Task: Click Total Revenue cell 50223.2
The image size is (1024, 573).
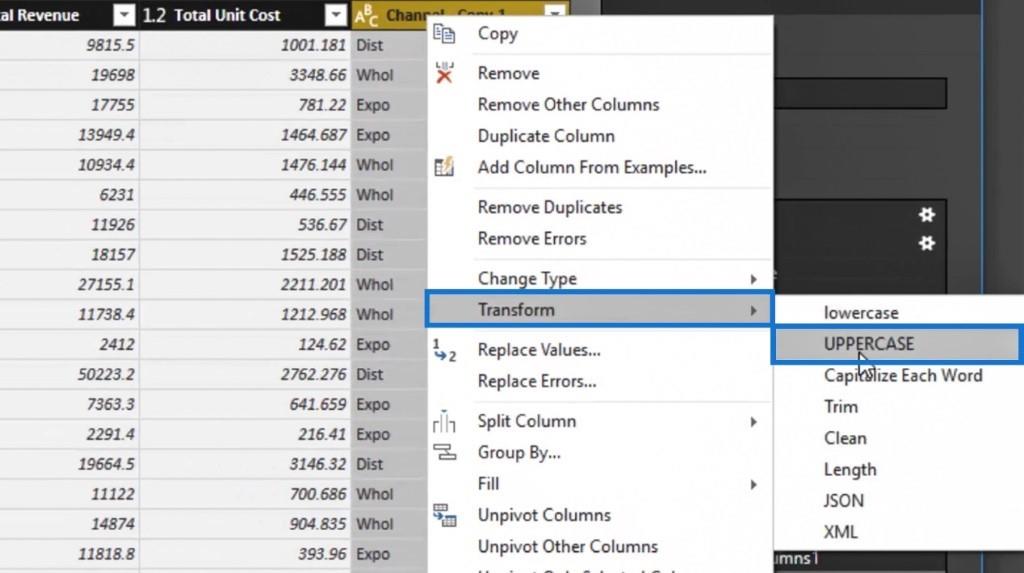Action: (x=69, y=374)
